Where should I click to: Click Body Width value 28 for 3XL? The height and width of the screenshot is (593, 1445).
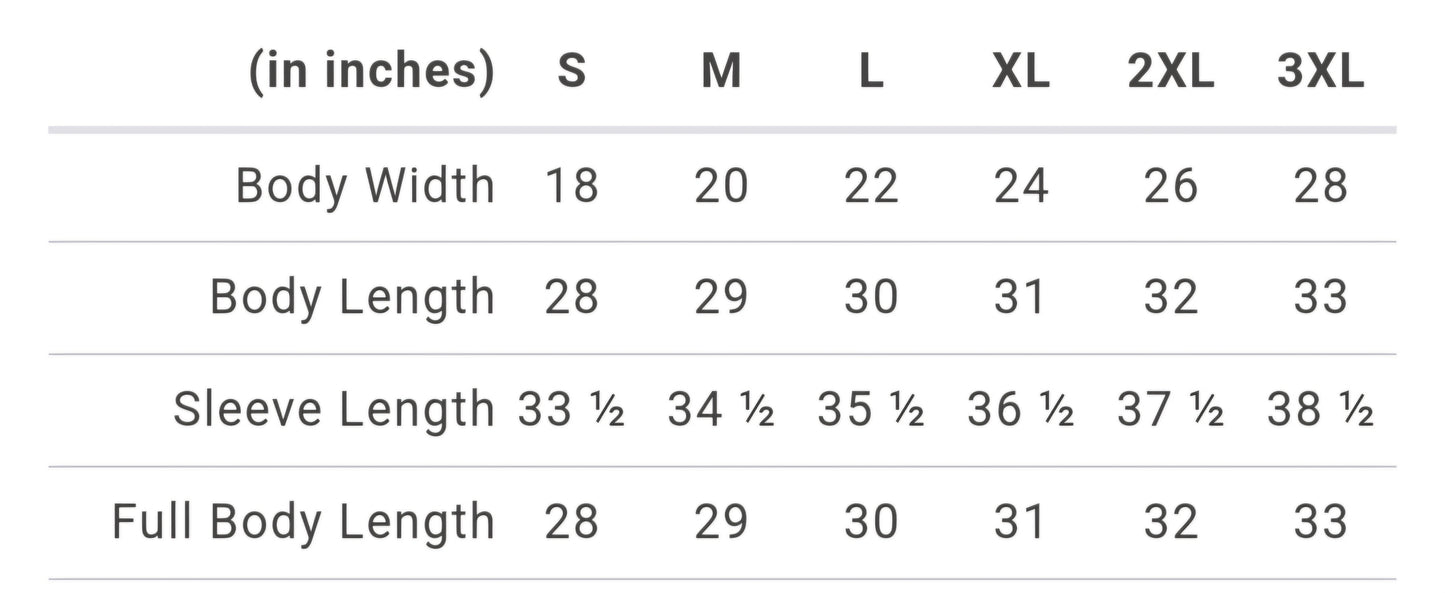tap(1321, 186)
